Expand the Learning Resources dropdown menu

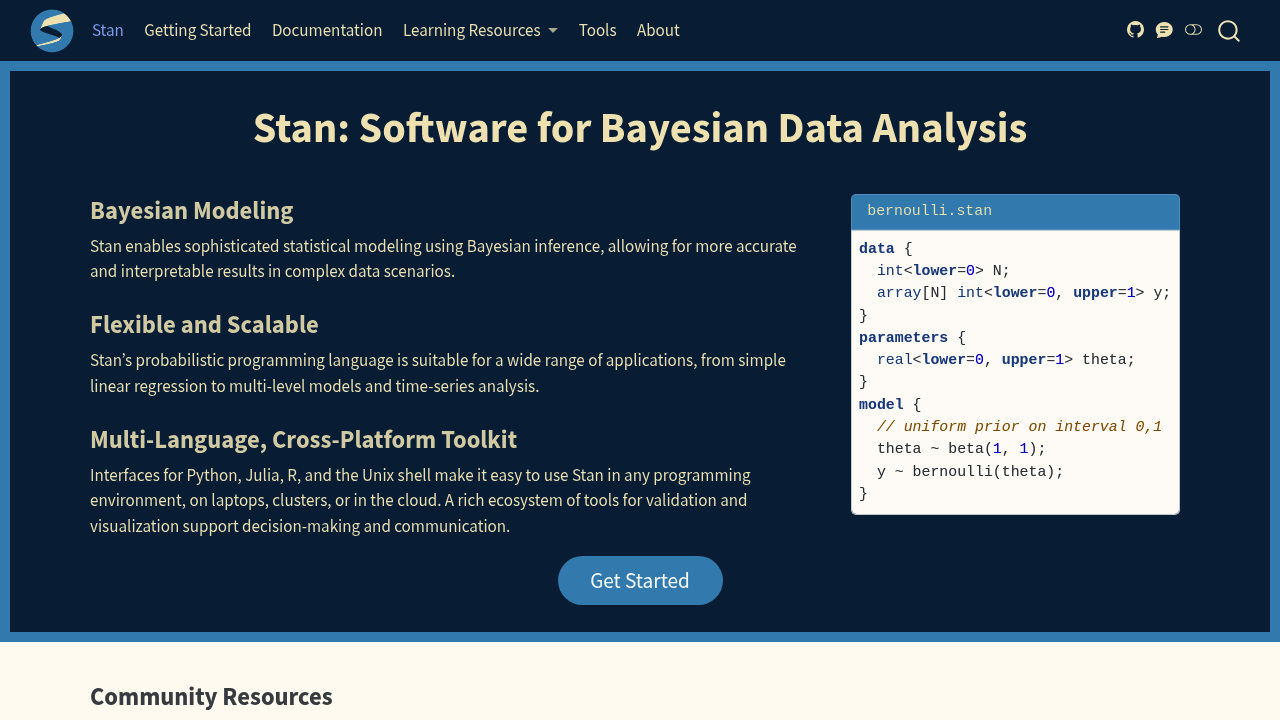click(480, 30)
